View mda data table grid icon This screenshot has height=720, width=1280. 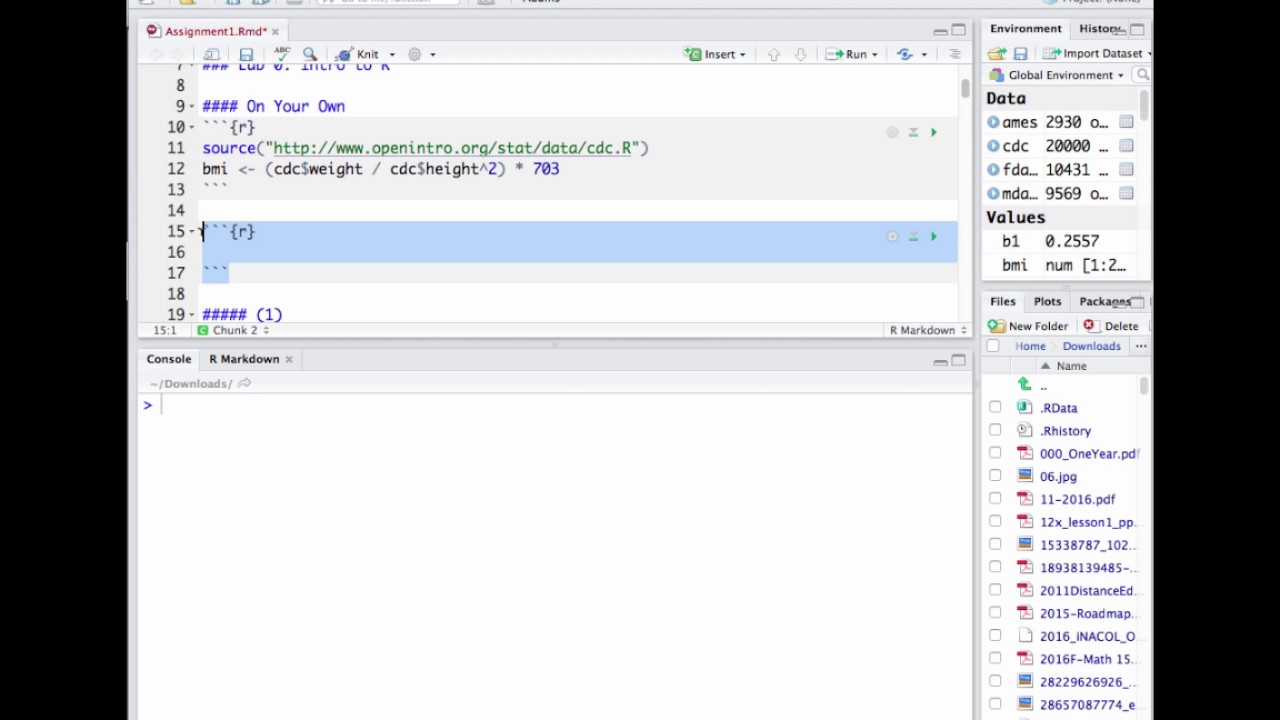[1126, 194]
